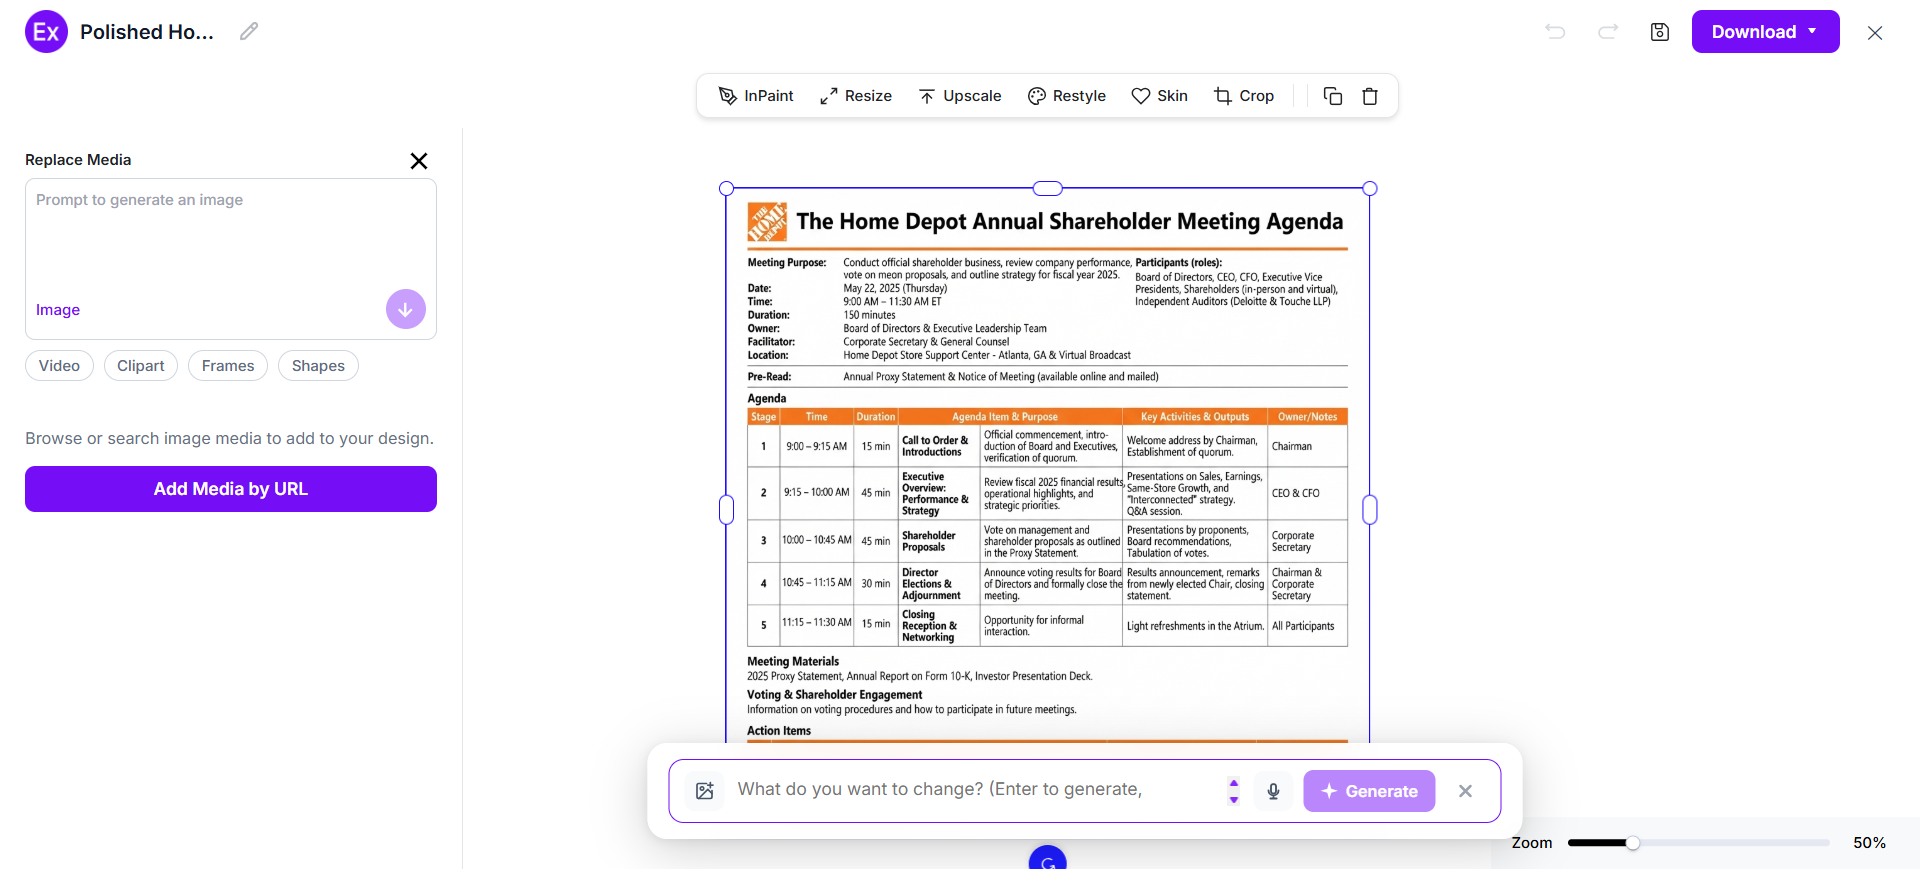The image size is (1920, 869).
Task: Switch to the Frames media tab
Action: 228,366
